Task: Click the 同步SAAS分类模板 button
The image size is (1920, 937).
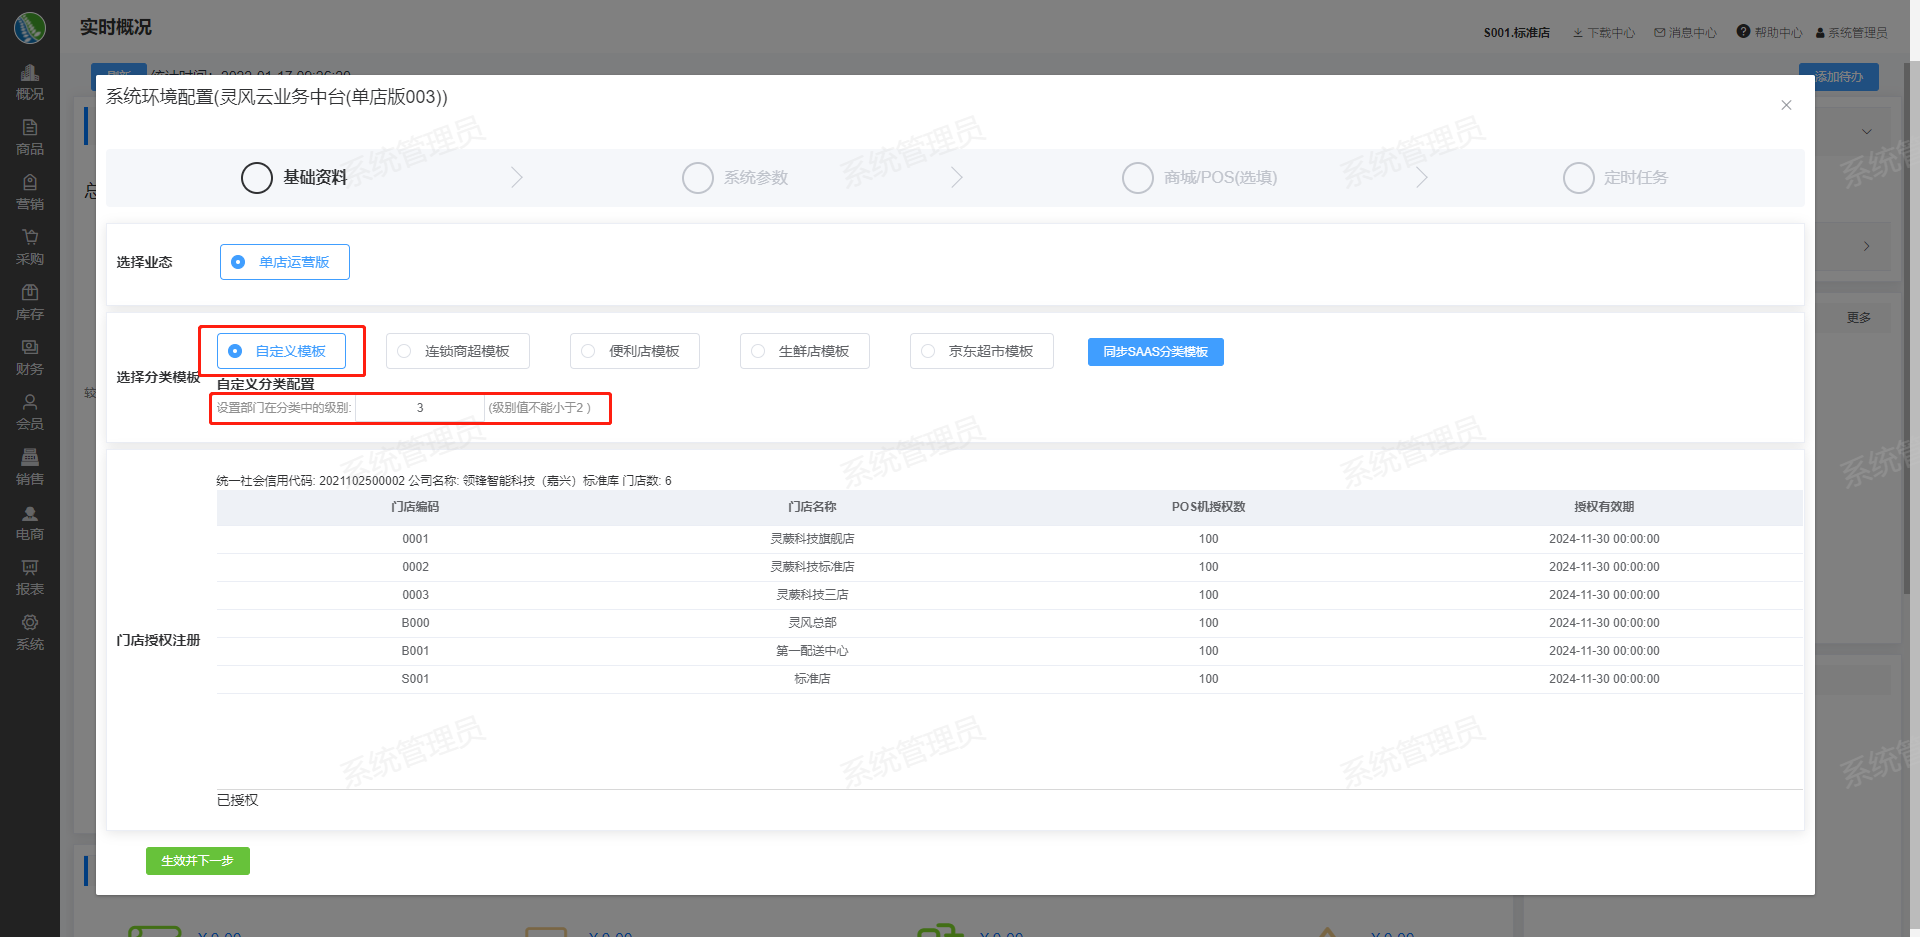Action: [1155, 352]
